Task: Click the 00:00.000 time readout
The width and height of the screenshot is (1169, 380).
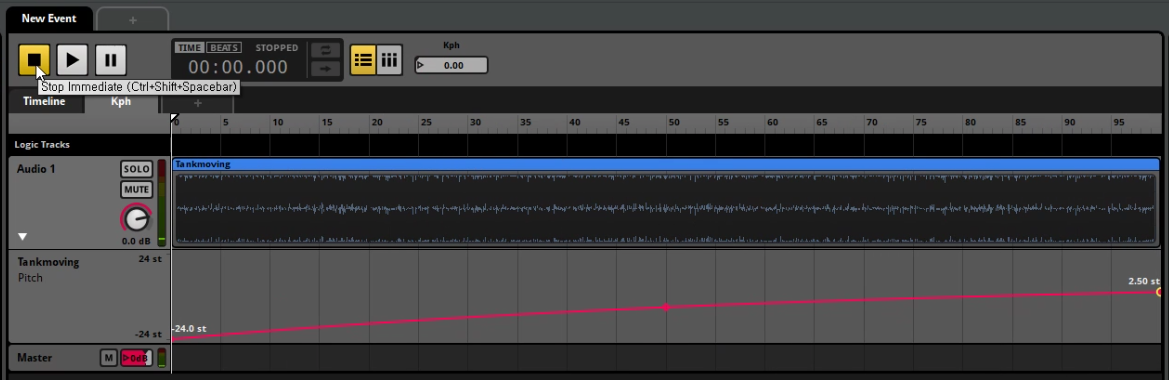Action: pos(238,67)
